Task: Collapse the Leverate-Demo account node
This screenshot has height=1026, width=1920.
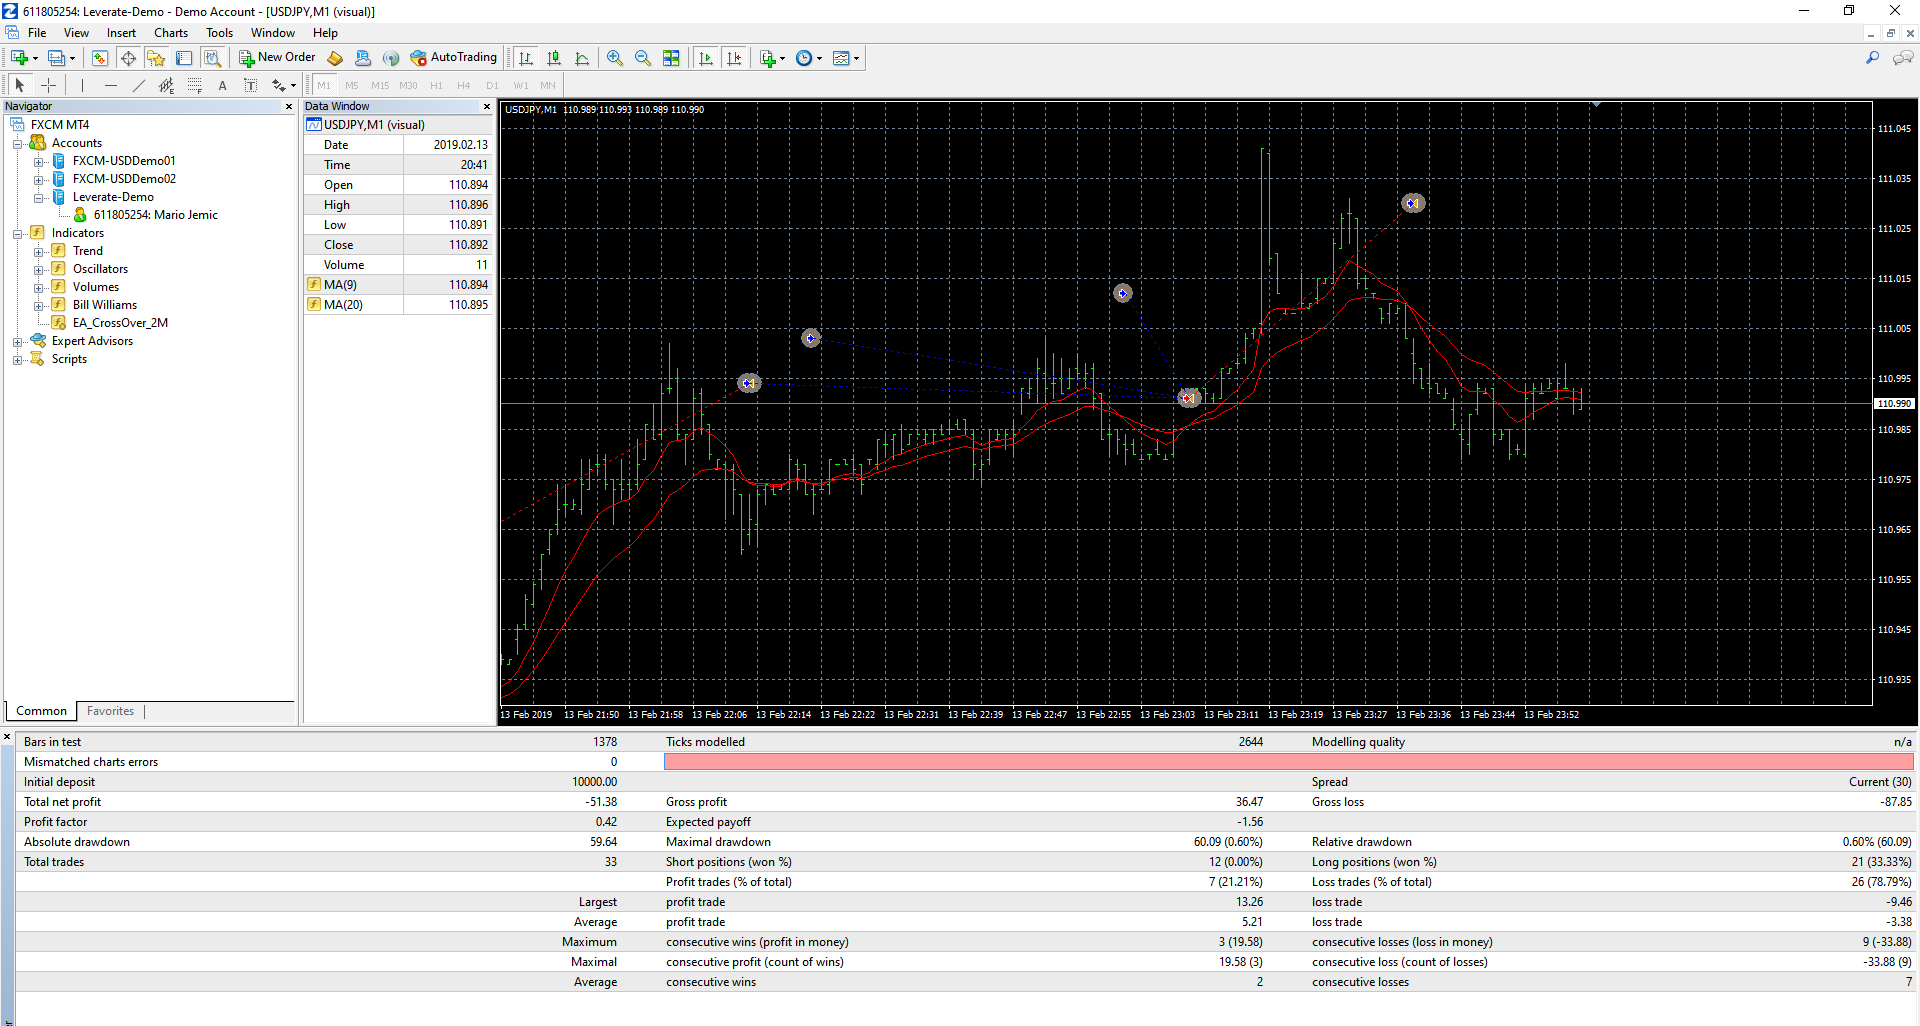Action: 38,197
